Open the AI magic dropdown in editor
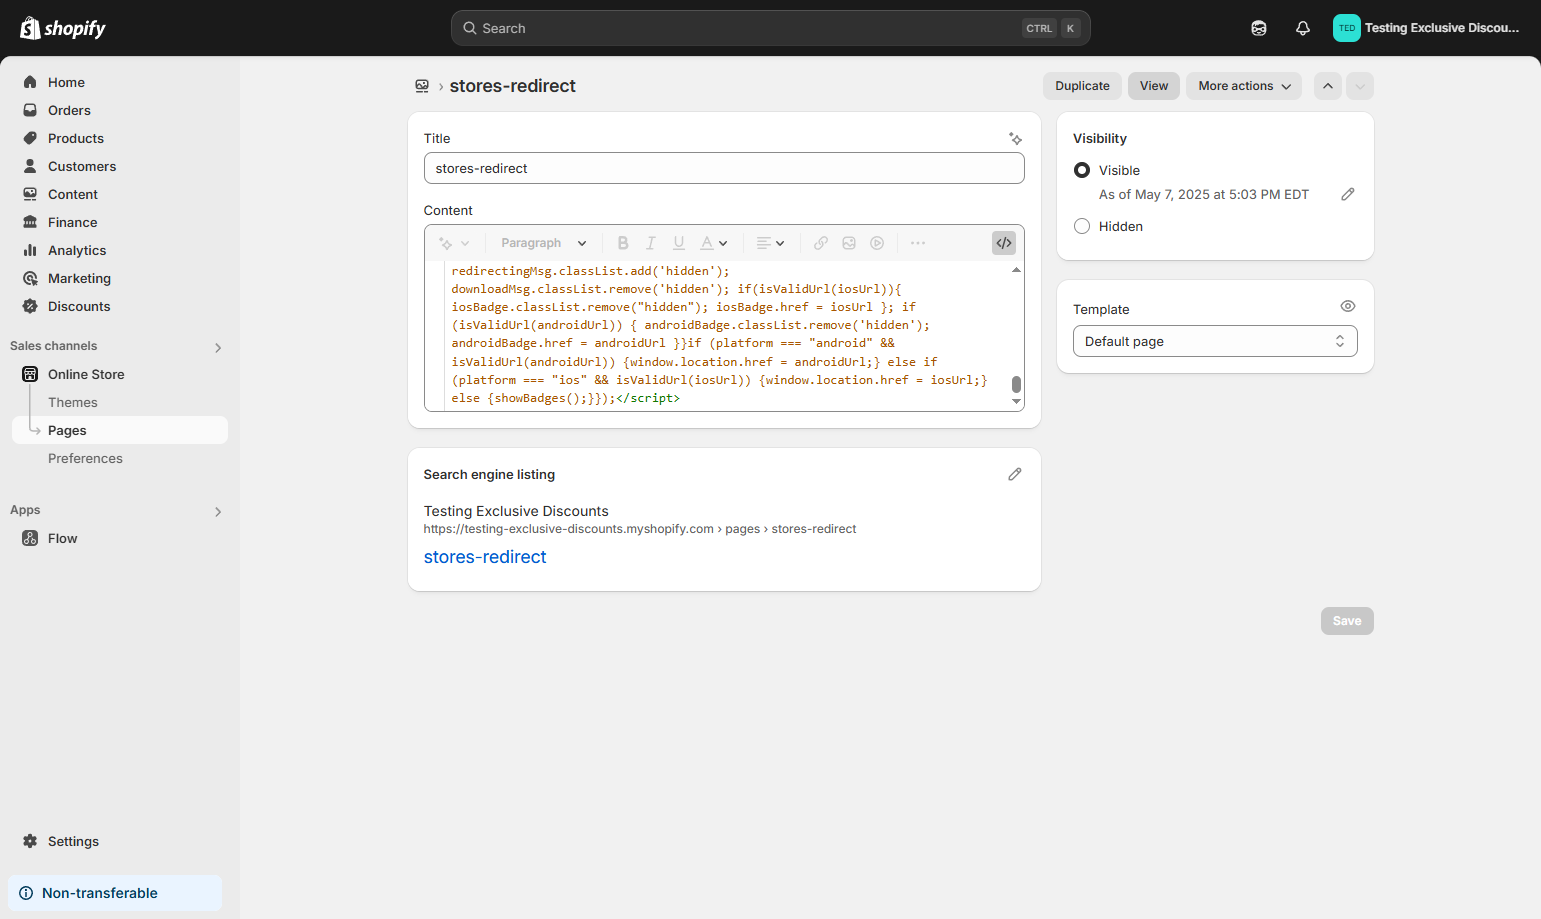The image size is (1541, 919). [454, 243]
